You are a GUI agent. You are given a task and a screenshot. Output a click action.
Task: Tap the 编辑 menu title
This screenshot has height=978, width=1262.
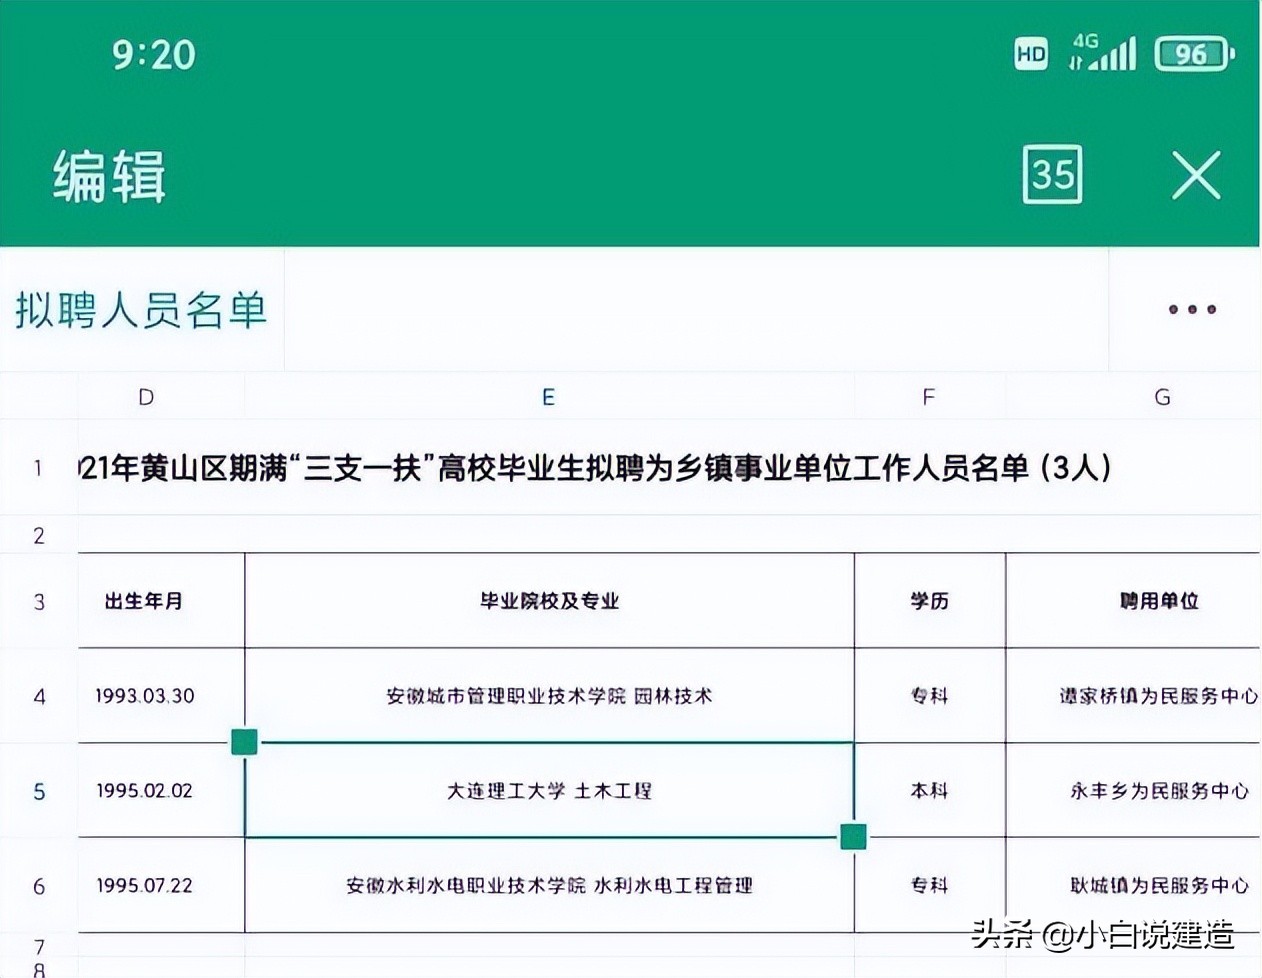tap(110, 176)
